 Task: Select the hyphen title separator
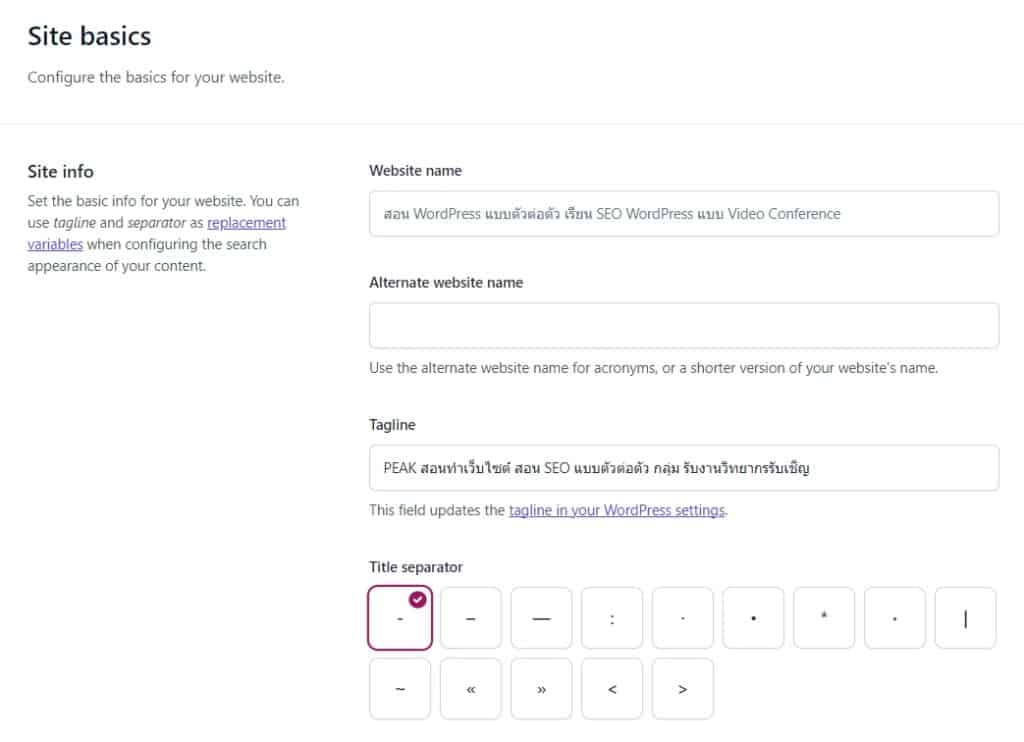pyautogui.click(x=400, y=618)
